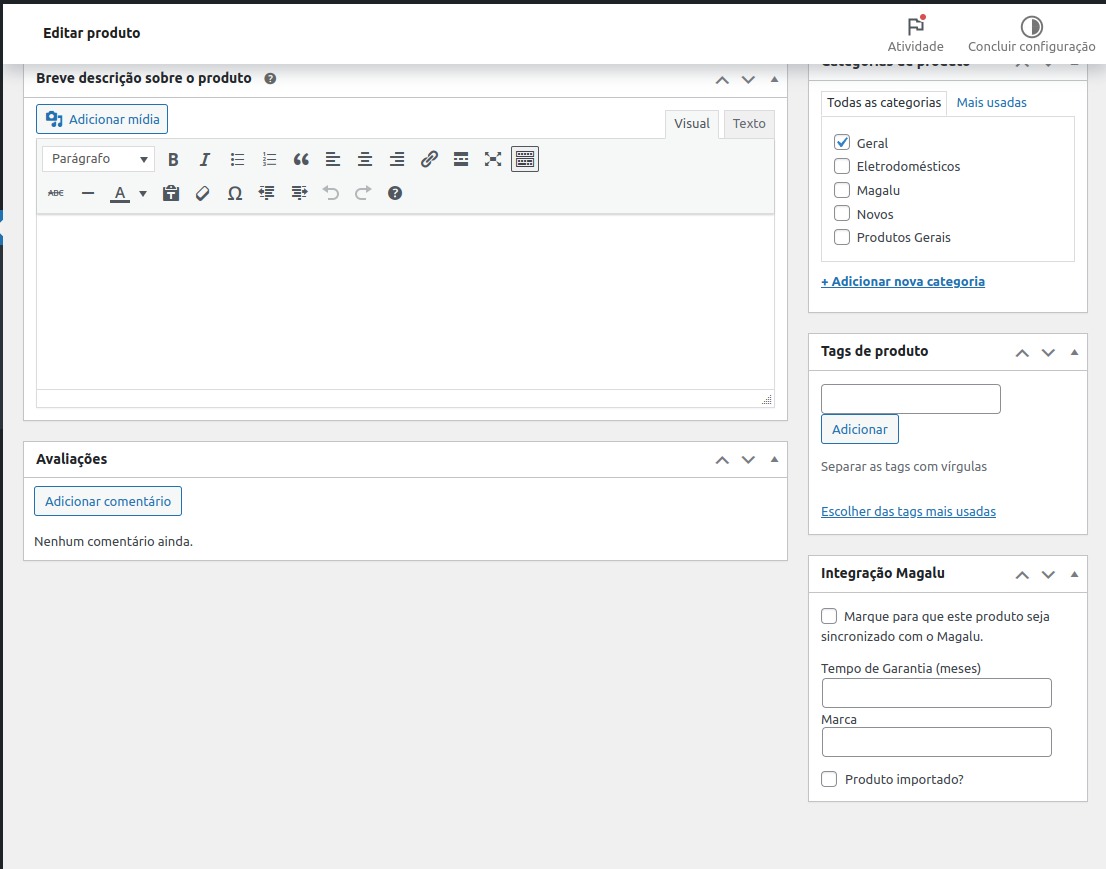Focus the Tempo de Garantia field
The image size is (1106, 869).
click(x=937, y=693)
